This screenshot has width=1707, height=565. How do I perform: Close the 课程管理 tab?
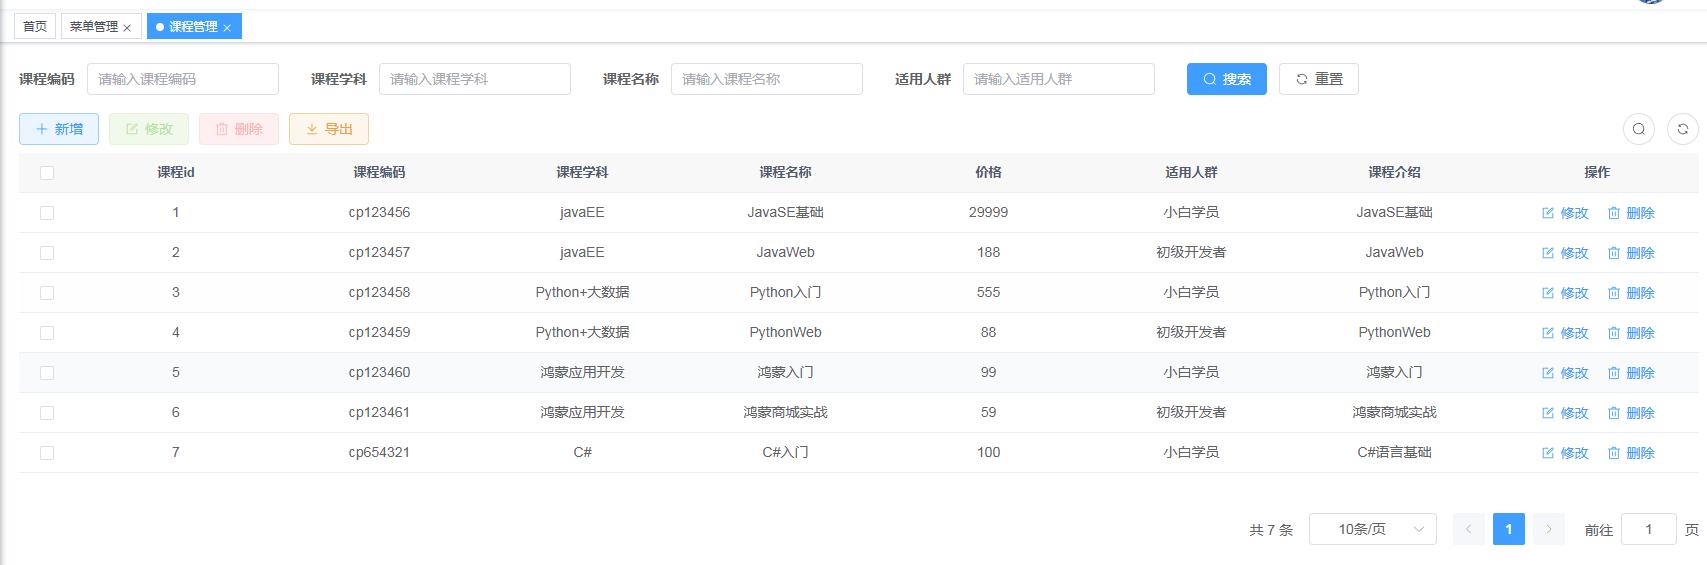pyautogui.click(x=227, y=28)
